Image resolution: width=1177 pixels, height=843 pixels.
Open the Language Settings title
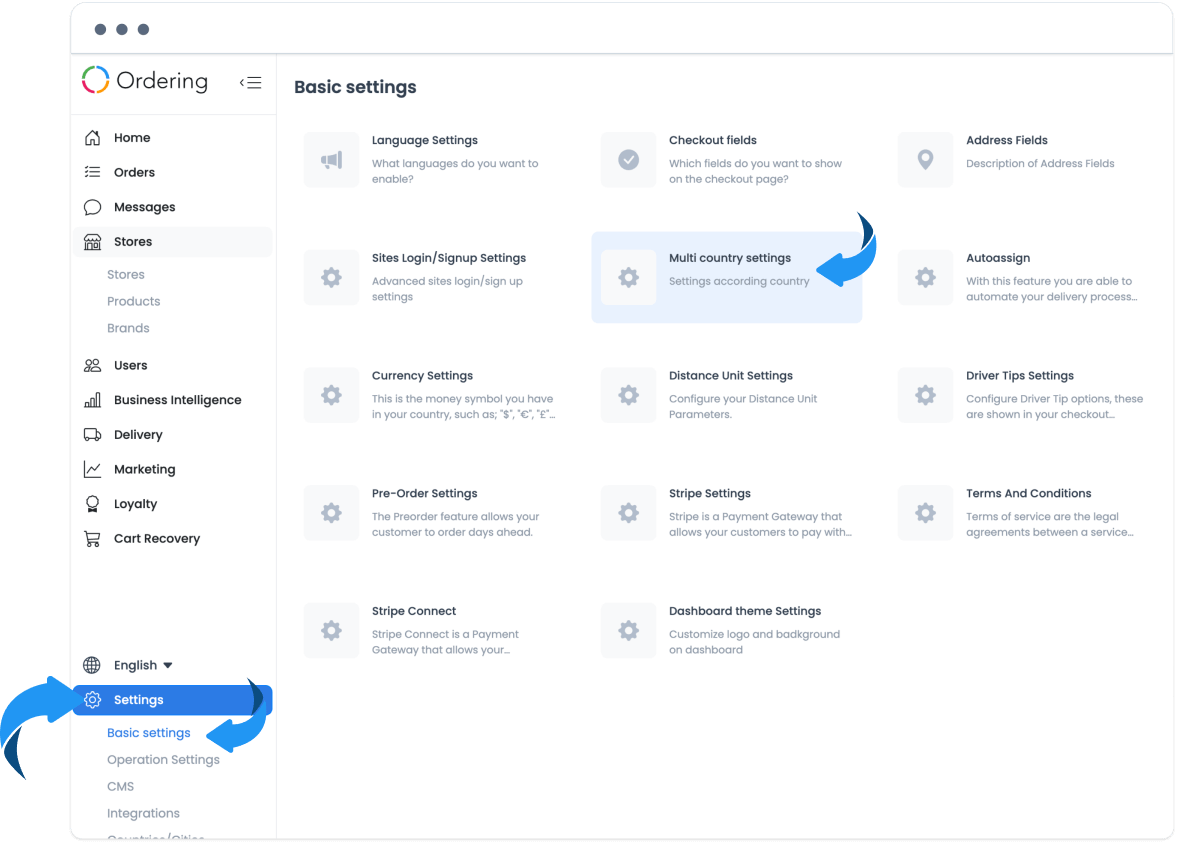point(425,140)
